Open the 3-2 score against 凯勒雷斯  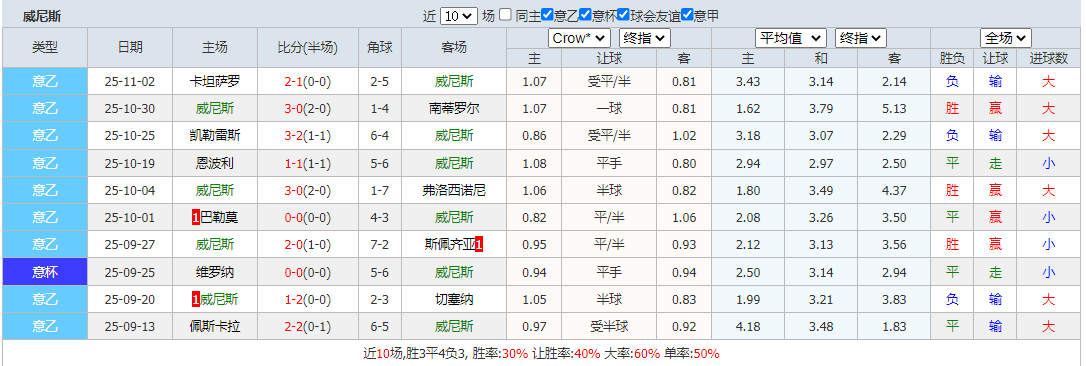pos(295,136)
